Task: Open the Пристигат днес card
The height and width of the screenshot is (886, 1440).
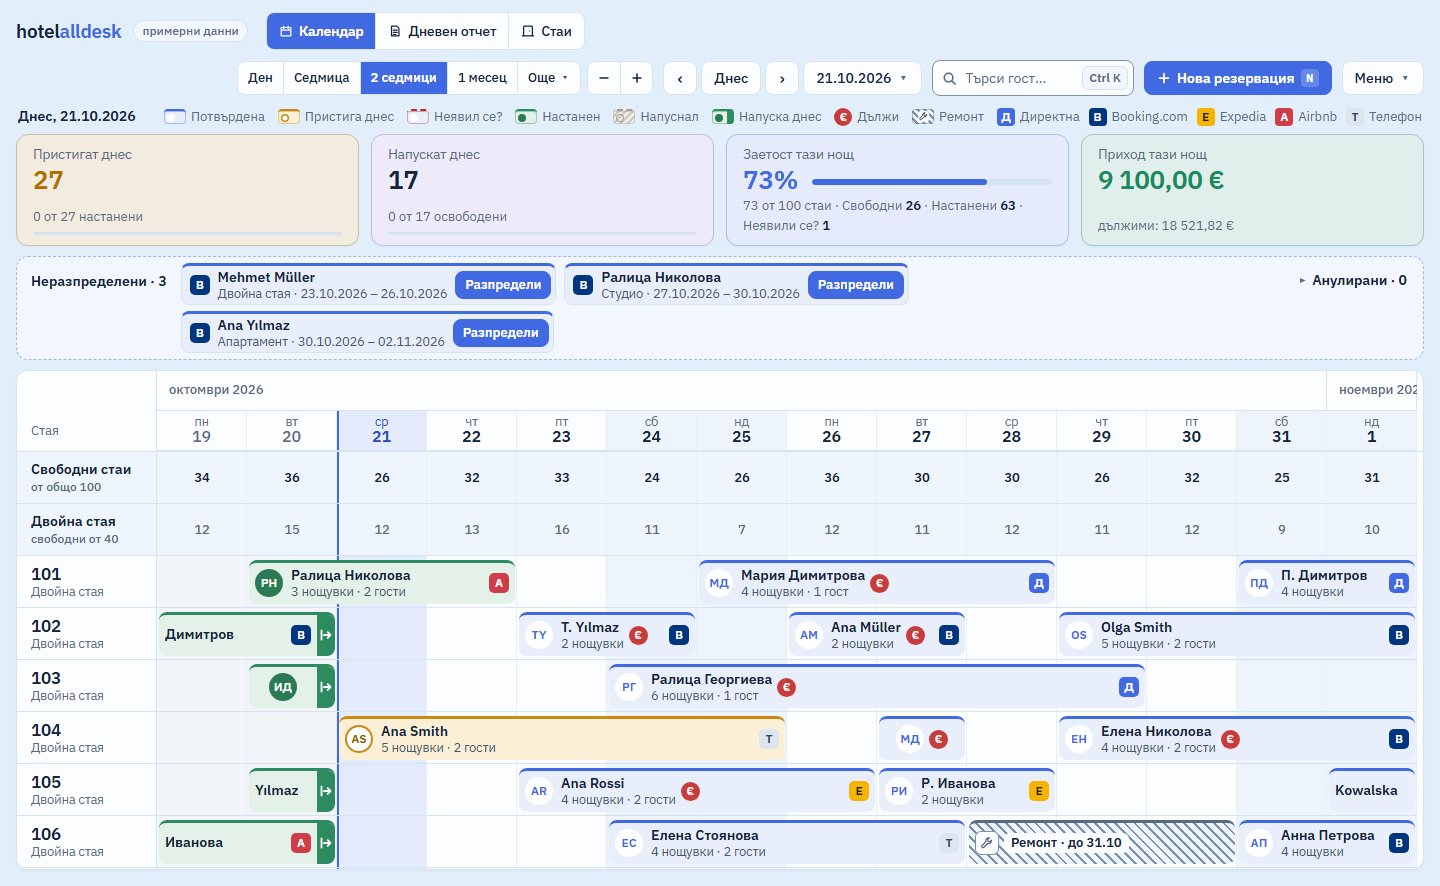Action: (x=187, y=190)
